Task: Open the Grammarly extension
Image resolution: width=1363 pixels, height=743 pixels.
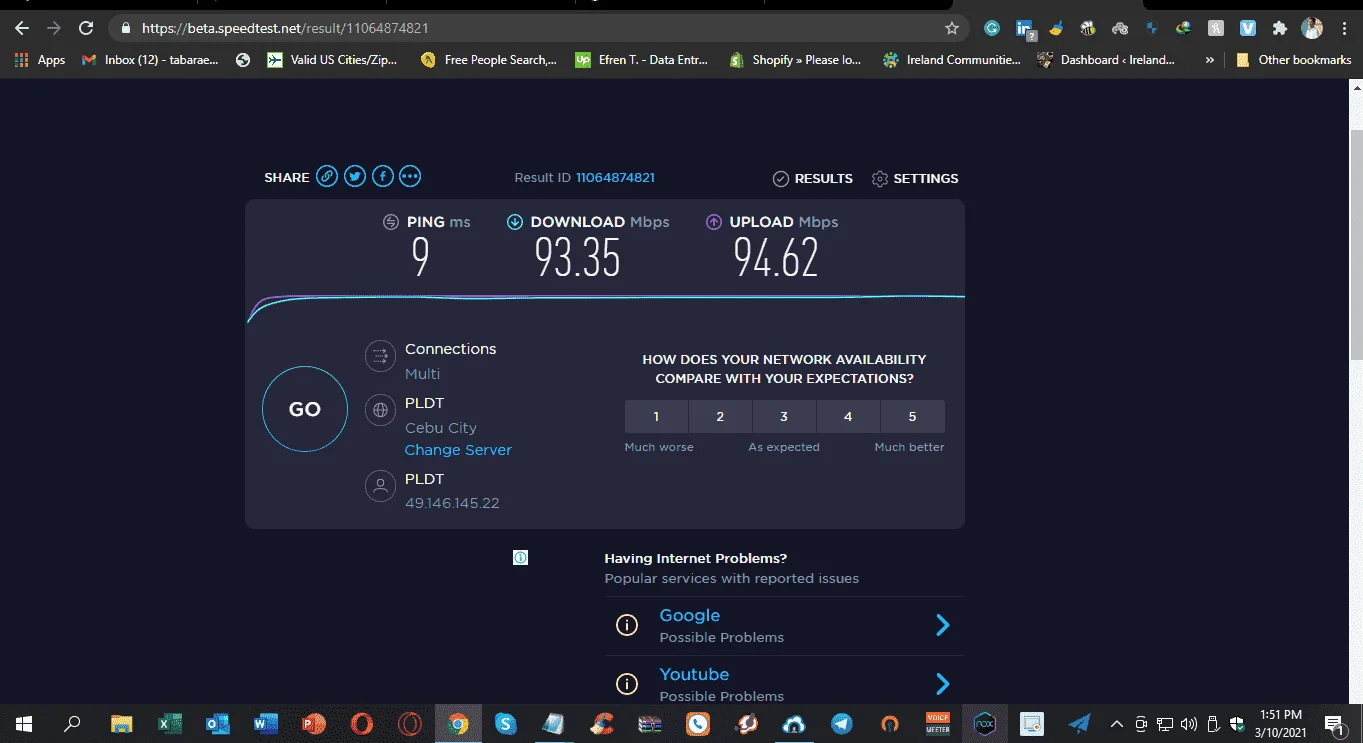Action: coord(992,28)
